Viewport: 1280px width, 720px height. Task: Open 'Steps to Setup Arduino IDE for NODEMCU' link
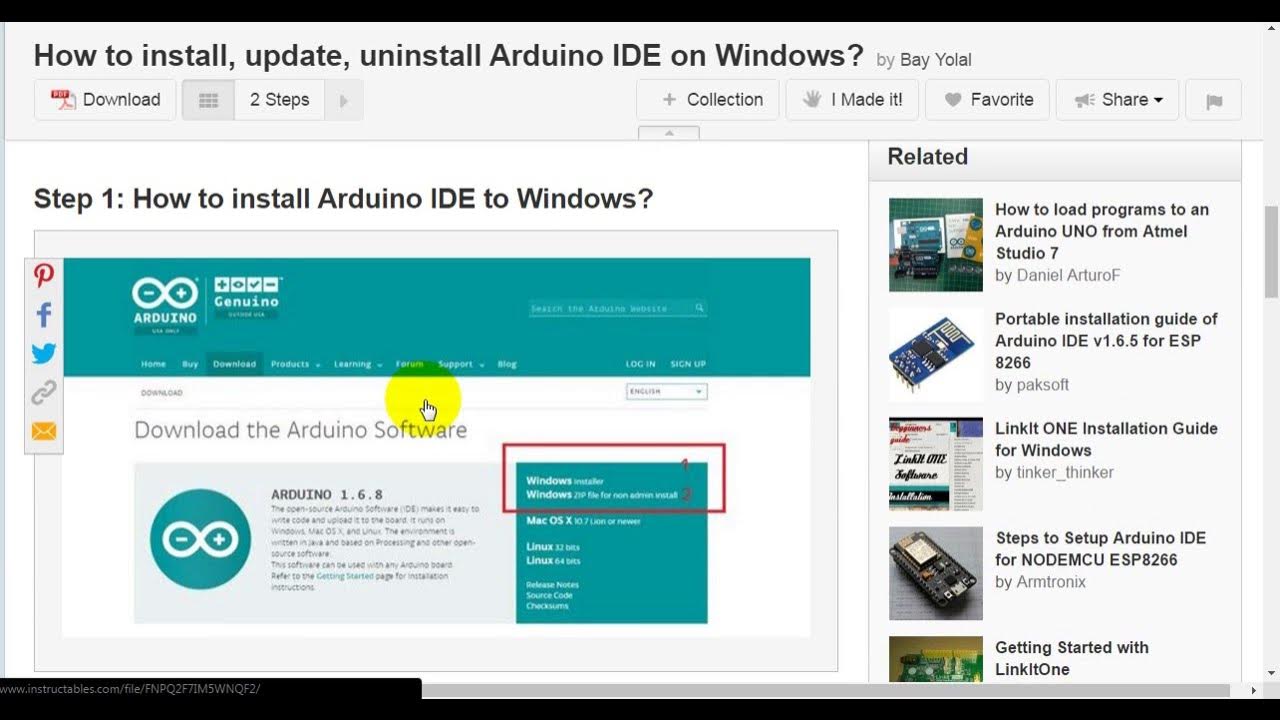coord(1100,548)
